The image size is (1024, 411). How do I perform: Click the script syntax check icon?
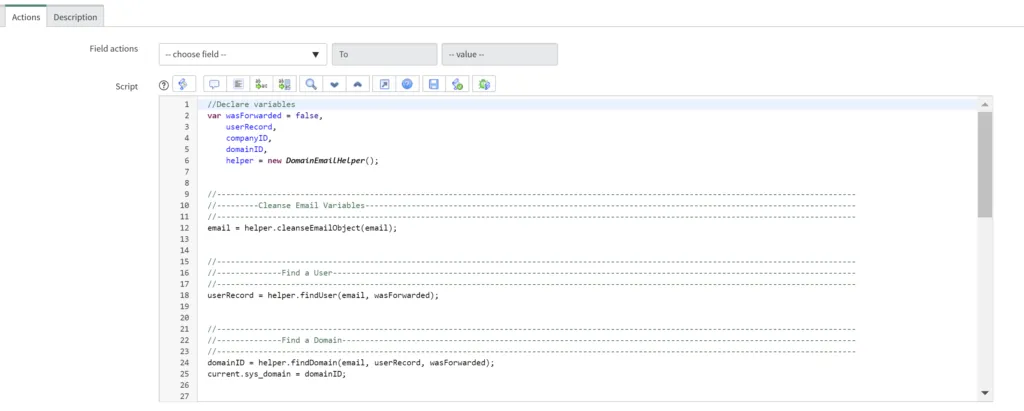point(457,85)
